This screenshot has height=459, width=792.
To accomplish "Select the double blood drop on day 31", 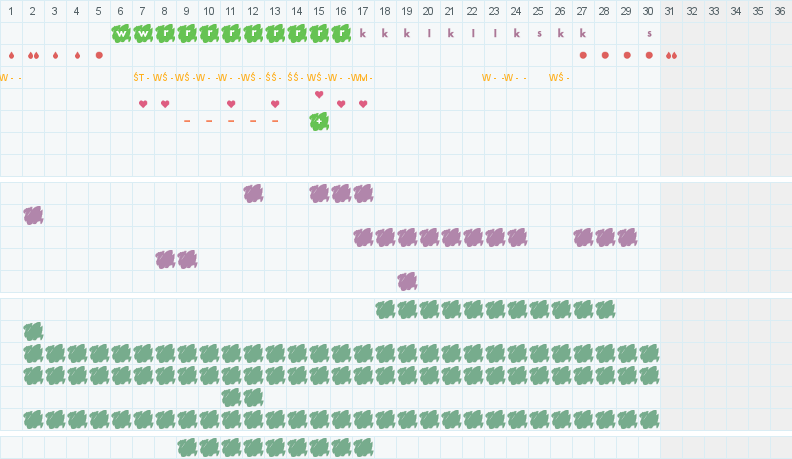I will point(671,55).
